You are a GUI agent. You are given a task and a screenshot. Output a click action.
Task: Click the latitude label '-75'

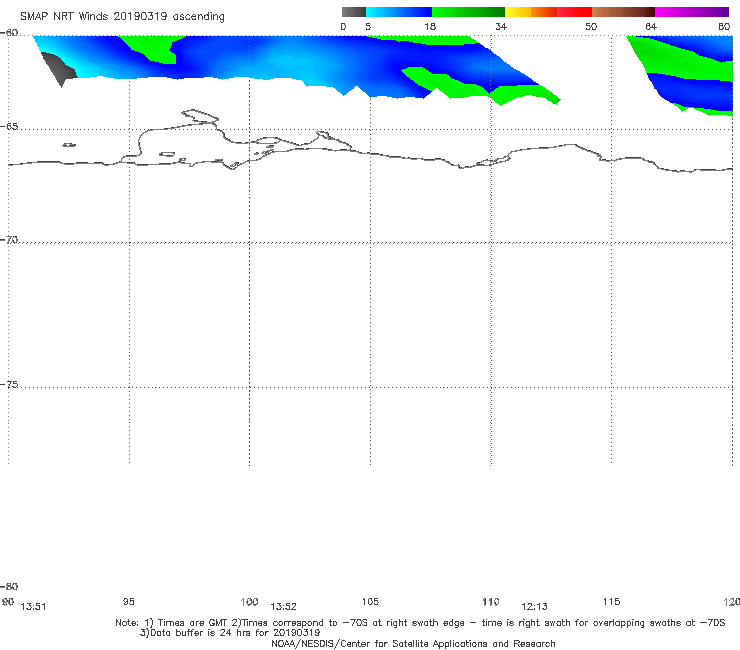[9, 384]
